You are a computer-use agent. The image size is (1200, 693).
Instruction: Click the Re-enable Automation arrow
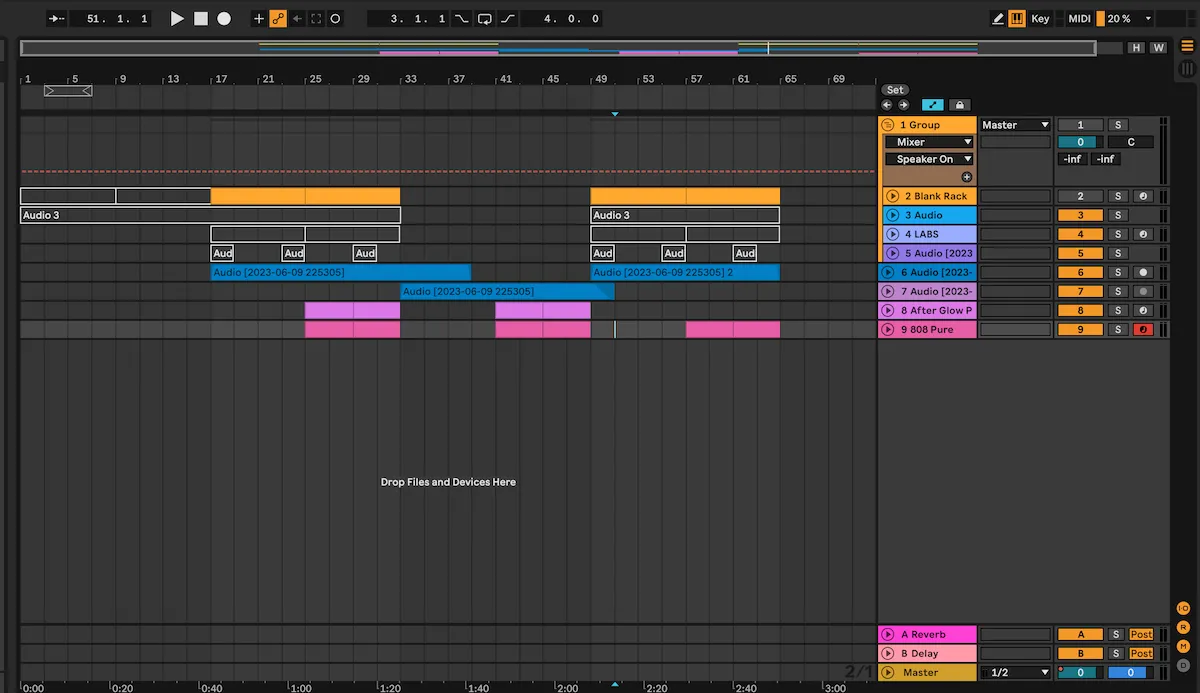pos(297,18)
